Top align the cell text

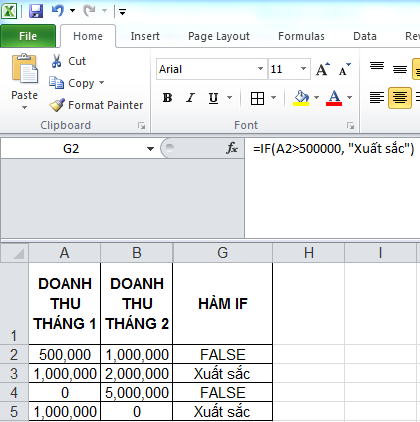coord(377,66)
